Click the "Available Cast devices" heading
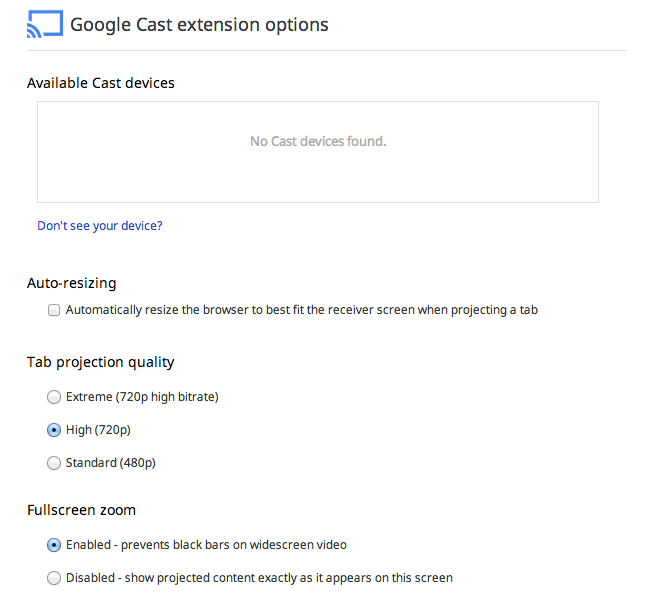Screen dimensions: 653x611 pos(101,83)
